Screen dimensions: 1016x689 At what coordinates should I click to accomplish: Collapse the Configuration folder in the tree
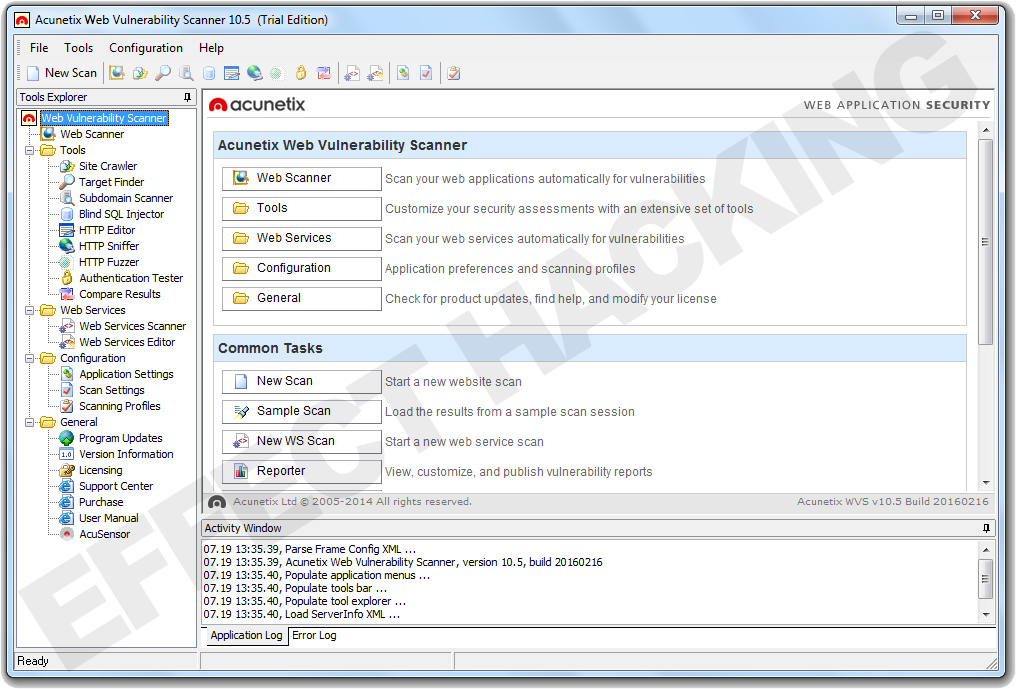click(29, 358)
